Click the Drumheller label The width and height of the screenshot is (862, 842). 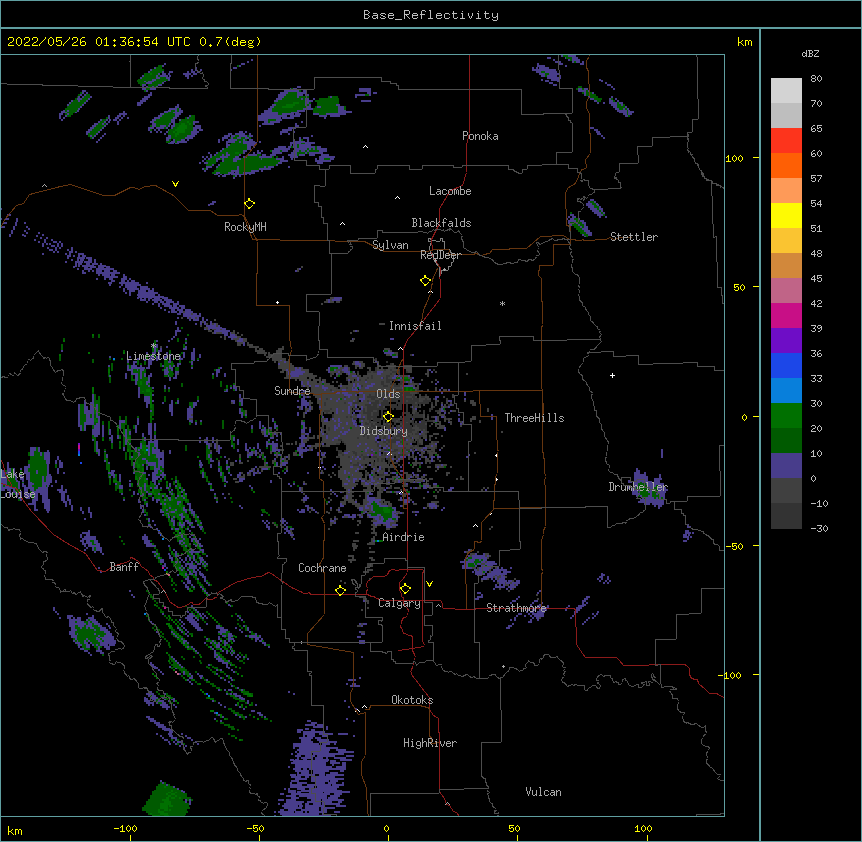(638, 487)
